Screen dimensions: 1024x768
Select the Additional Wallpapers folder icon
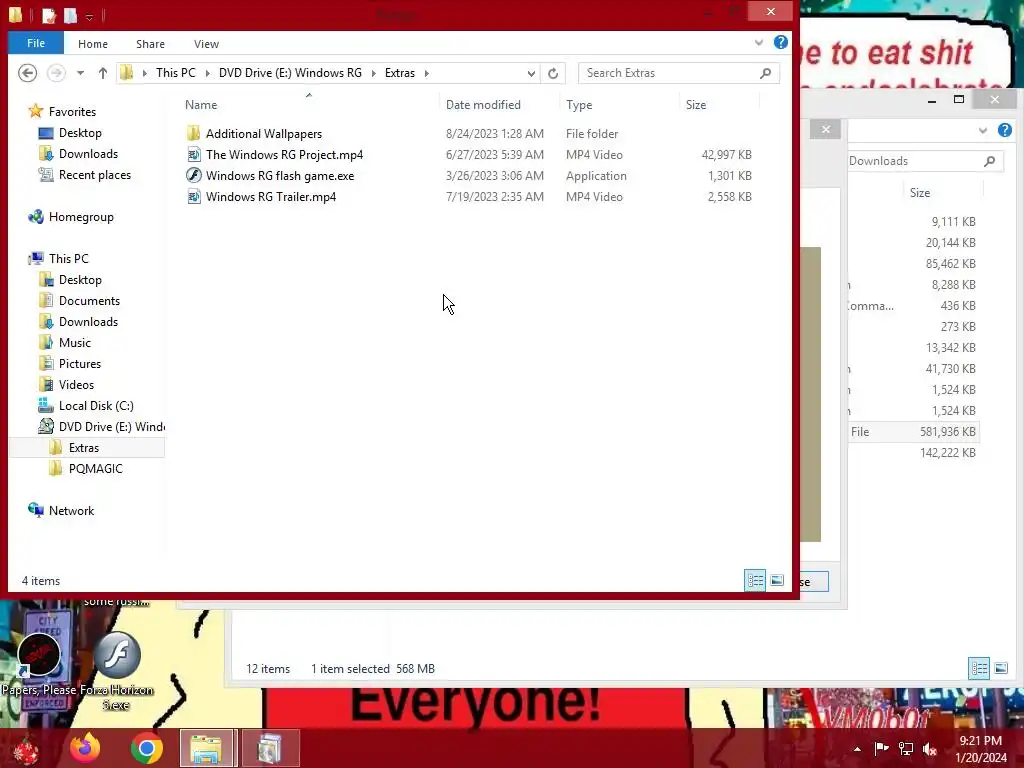coord(193,134)
